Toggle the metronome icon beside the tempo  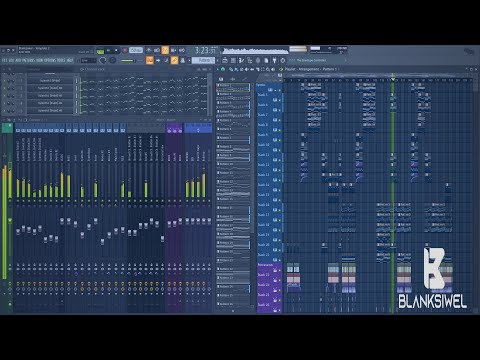[x=148, y=51]
